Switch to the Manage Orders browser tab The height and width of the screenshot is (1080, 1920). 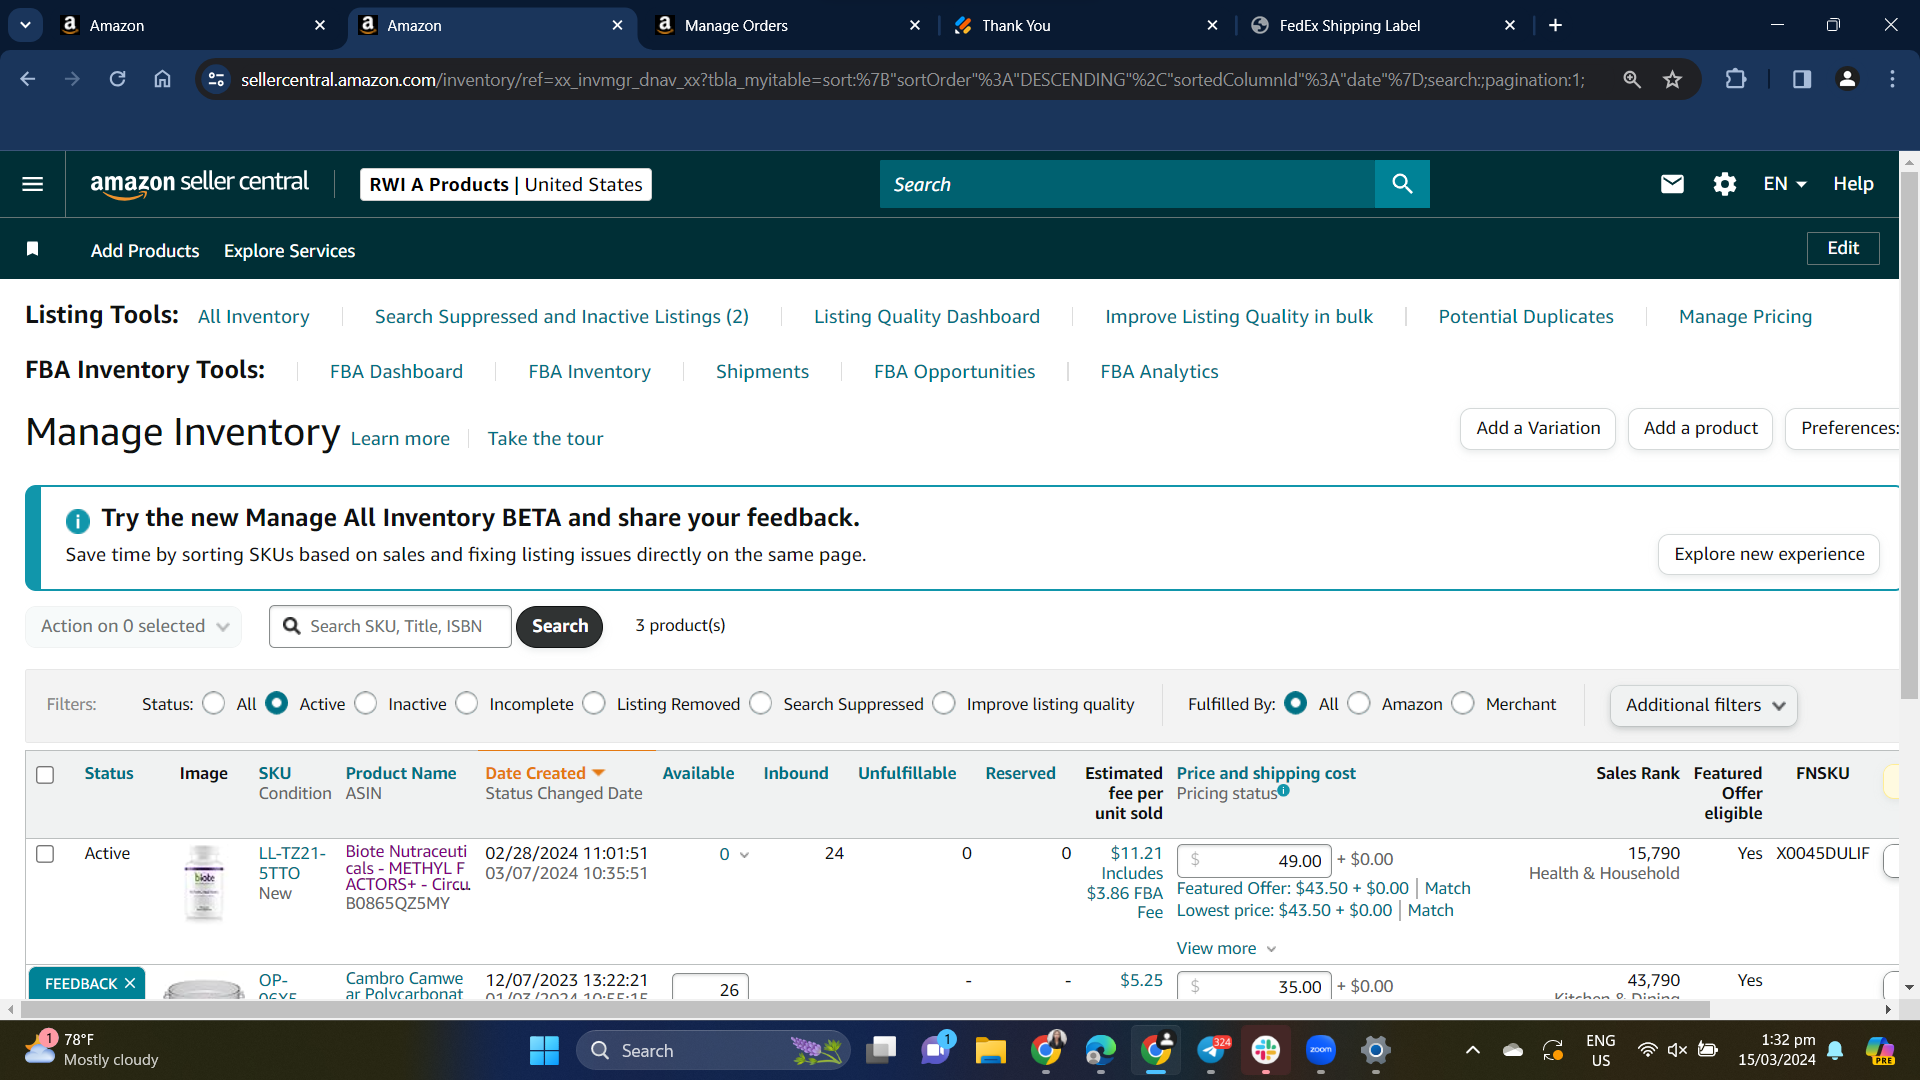point(789,25)
